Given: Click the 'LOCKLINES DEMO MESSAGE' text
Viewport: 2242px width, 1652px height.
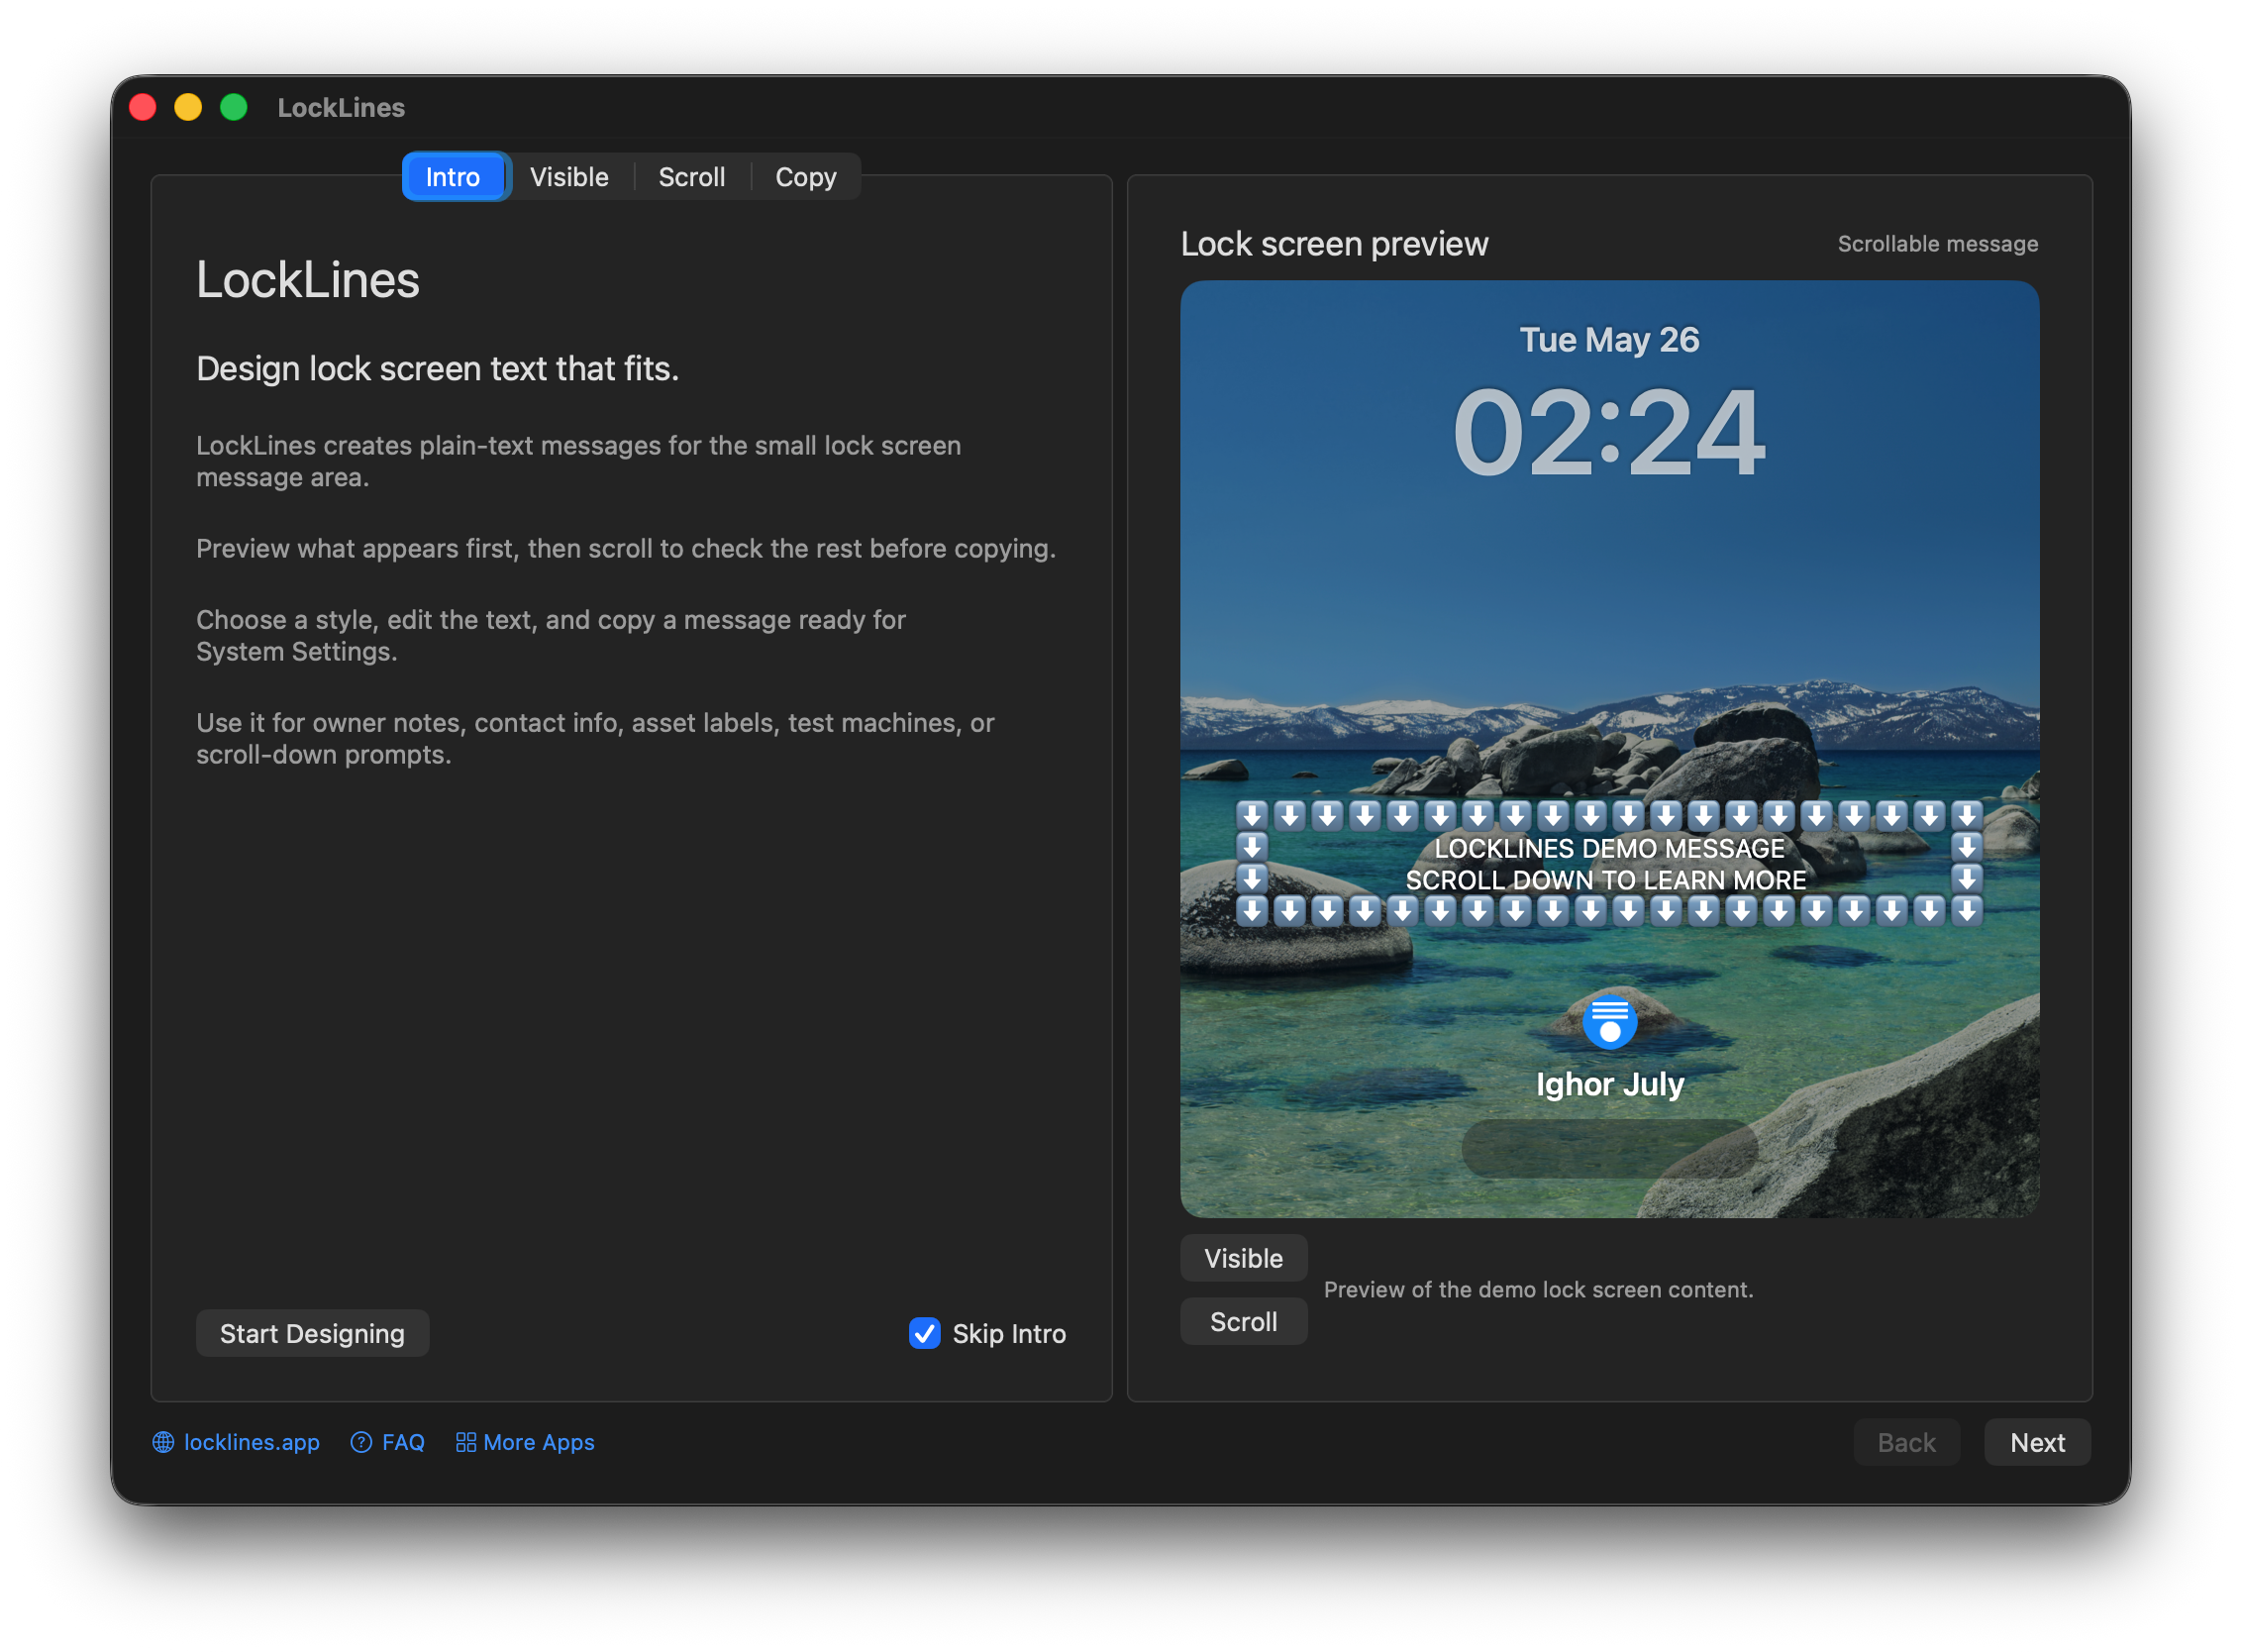Looking at the screenshot, I should tap(1609, 849).
